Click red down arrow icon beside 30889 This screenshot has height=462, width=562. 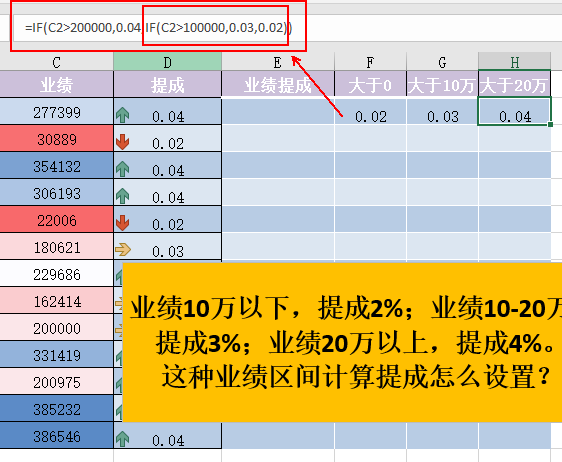123,142
